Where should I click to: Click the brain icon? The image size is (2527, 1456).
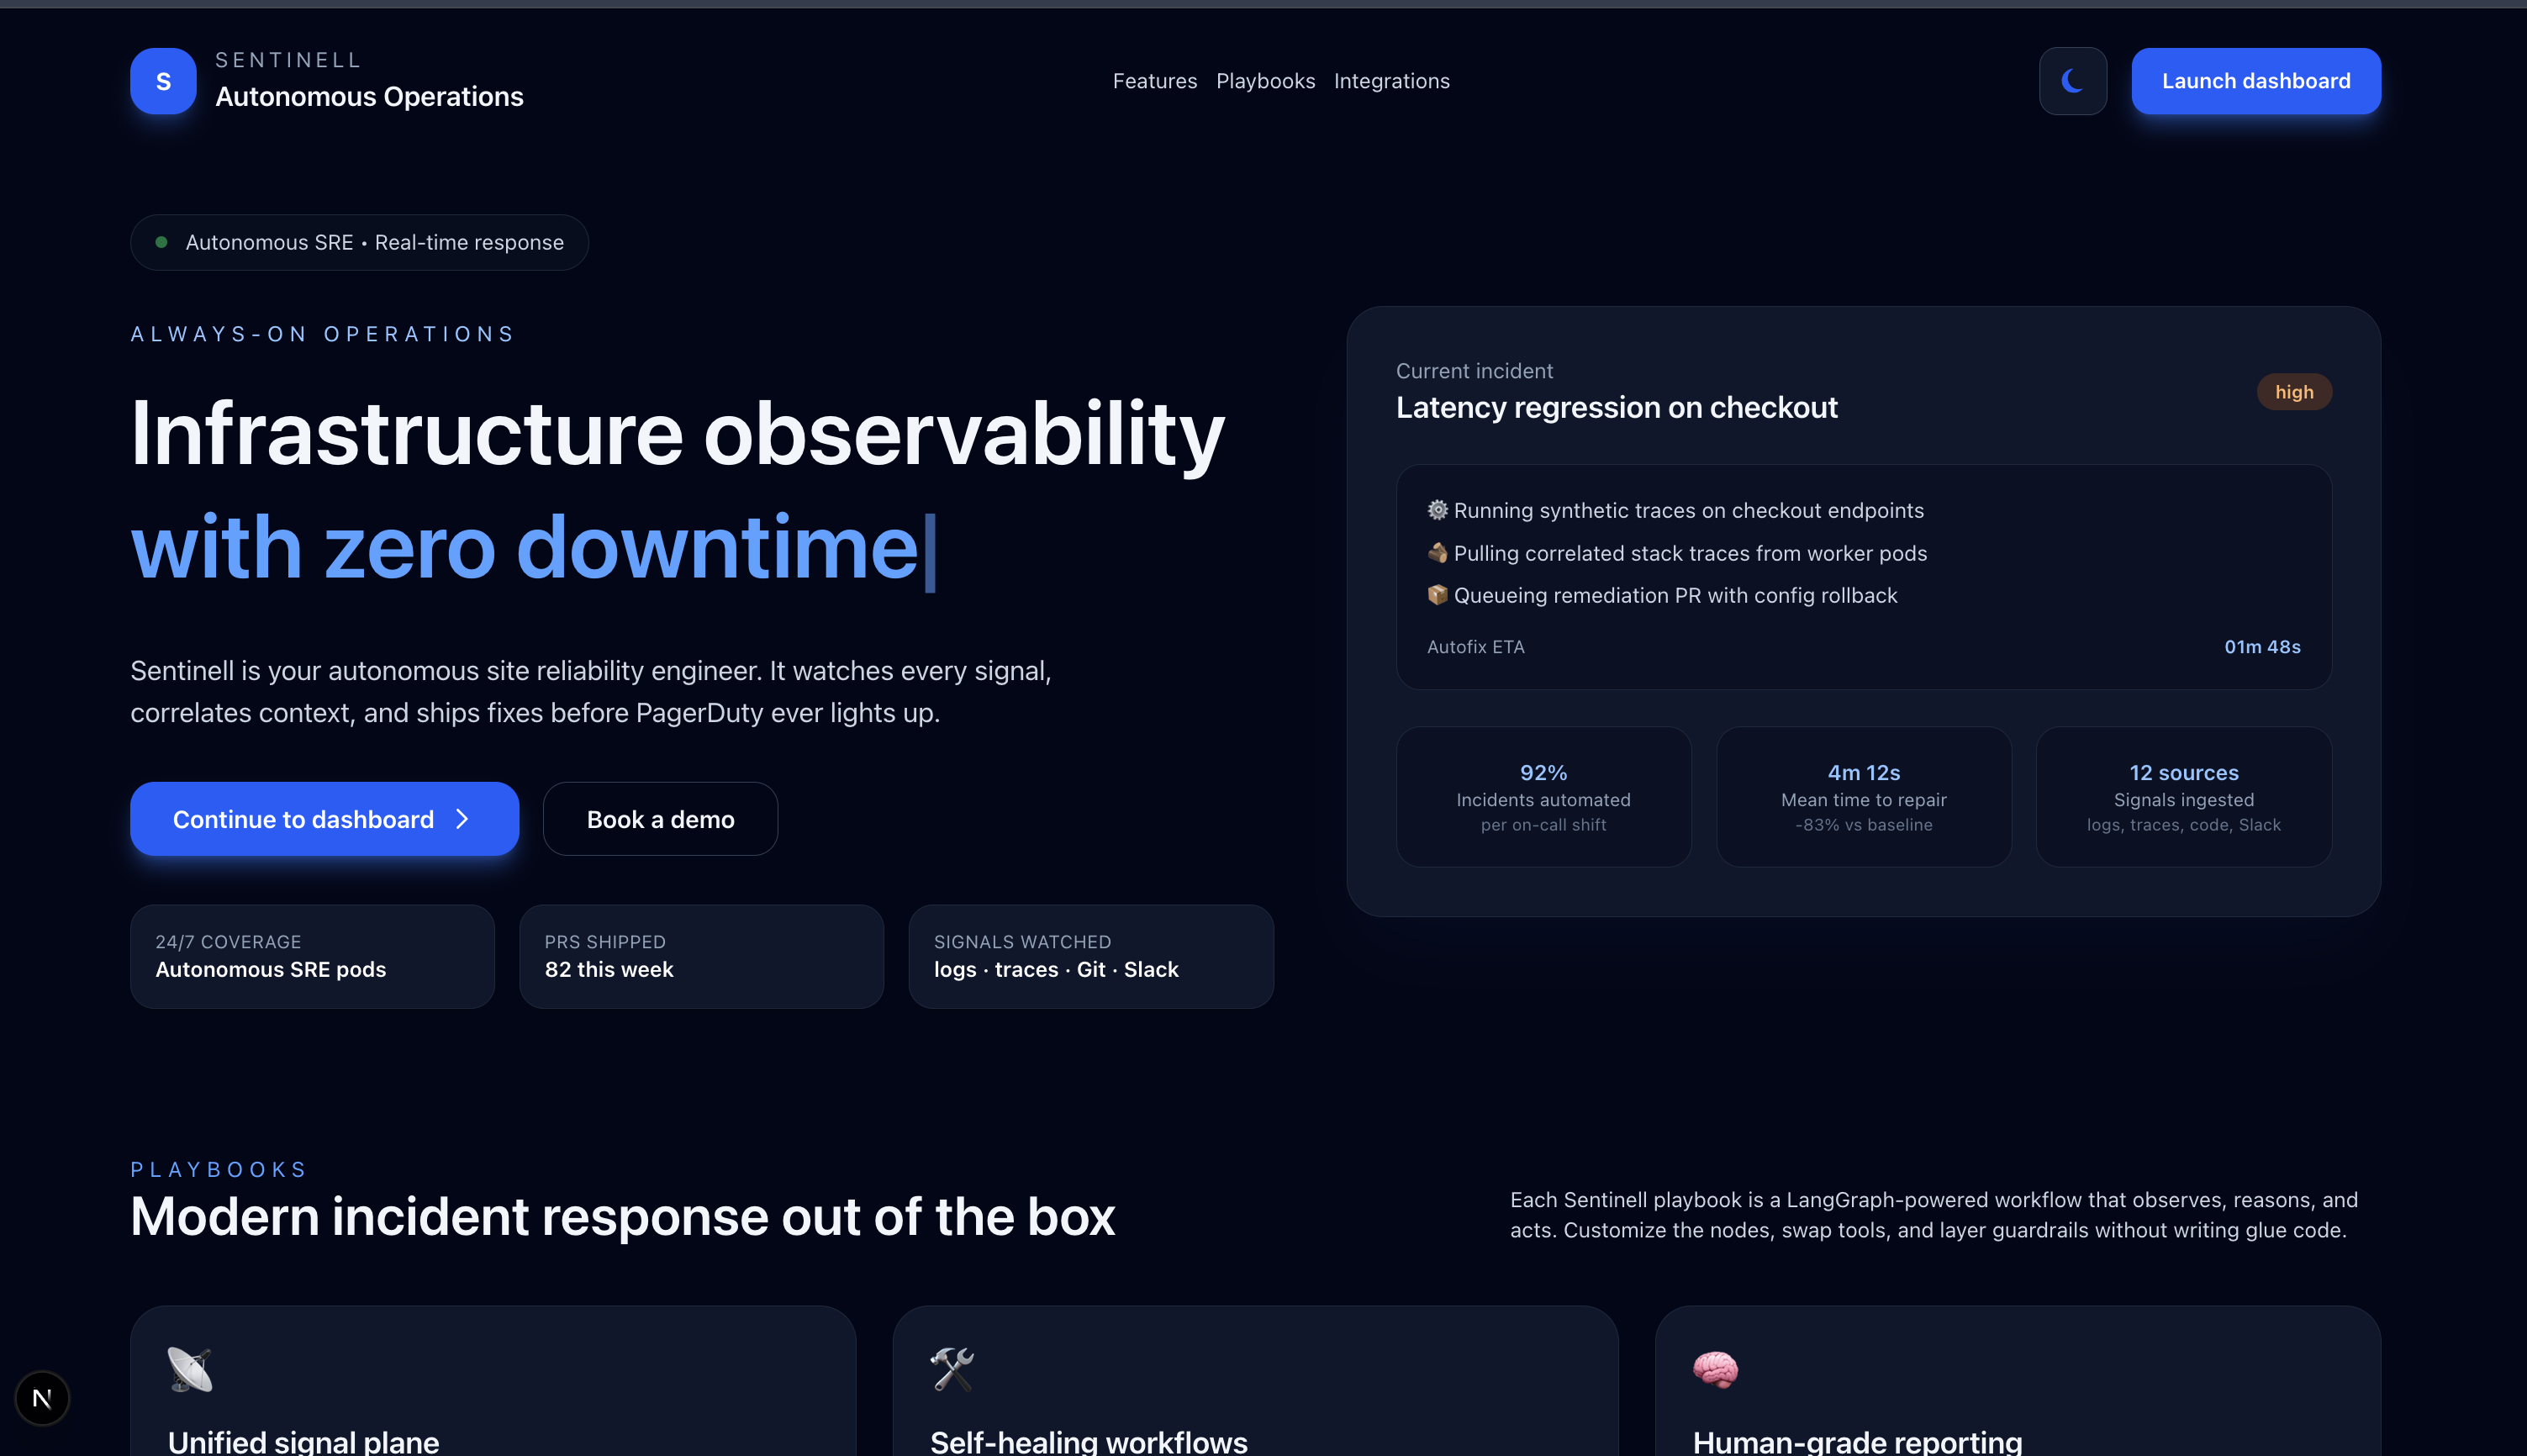tap(1715, 1369)
